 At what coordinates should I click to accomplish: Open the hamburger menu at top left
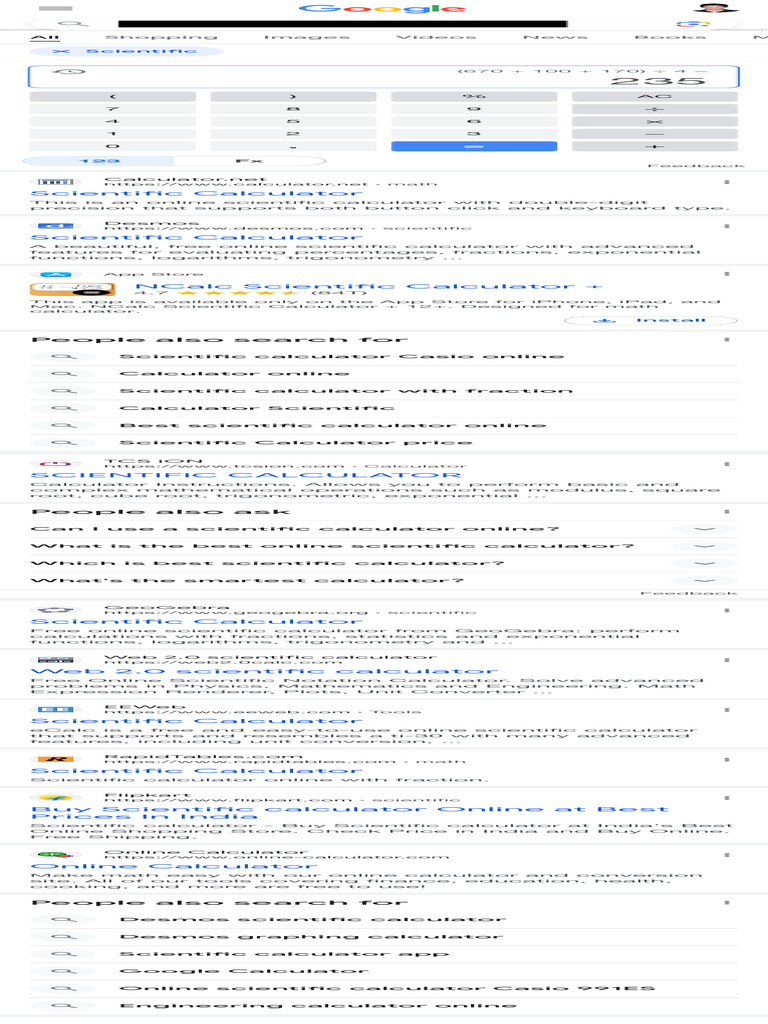[x=56, y=8]
